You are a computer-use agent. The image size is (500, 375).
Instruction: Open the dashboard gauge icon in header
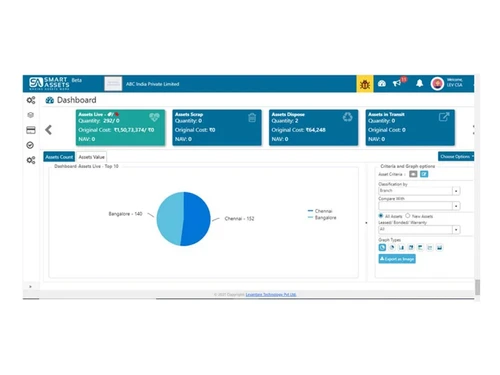point(382,83)
